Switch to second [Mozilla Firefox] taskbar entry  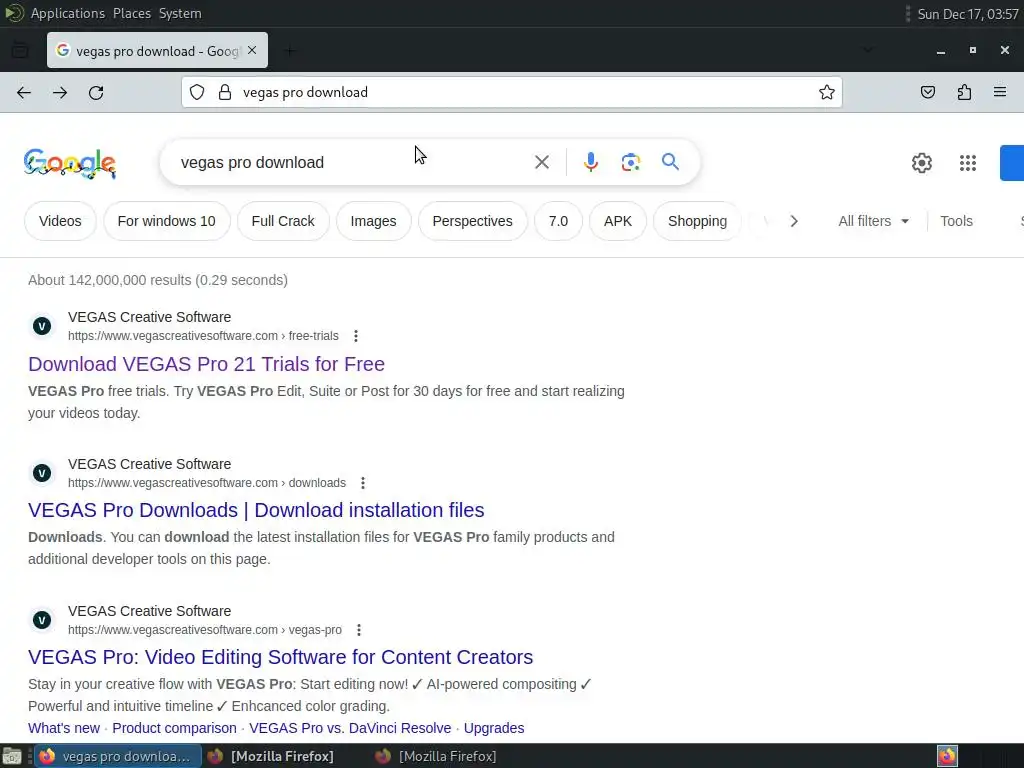(x=436, y=756)
